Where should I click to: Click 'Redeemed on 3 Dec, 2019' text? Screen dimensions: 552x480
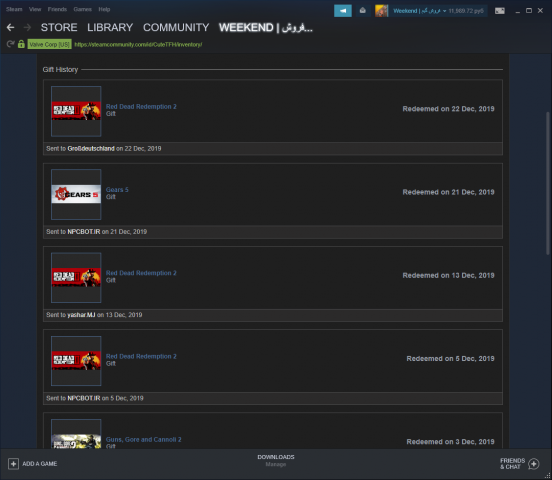click(451, 442)
